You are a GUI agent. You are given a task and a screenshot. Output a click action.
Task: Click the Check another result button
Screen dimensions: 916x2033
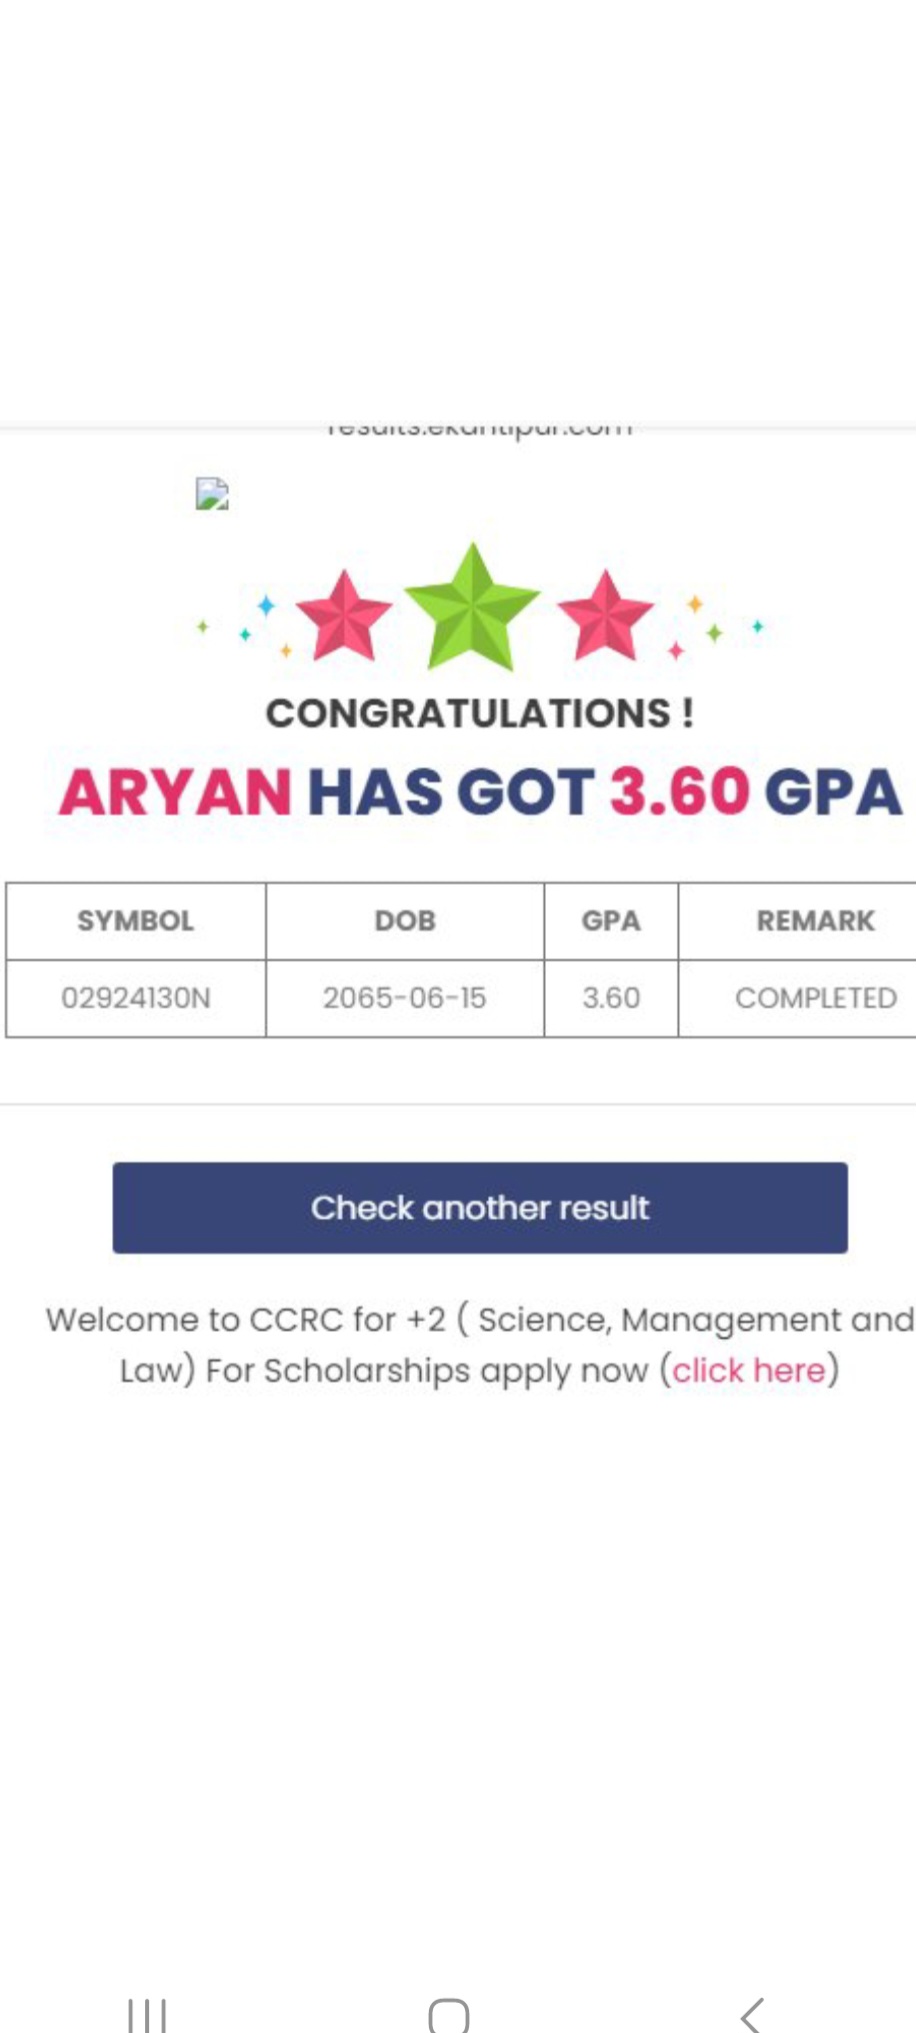tap(480, 1207)
